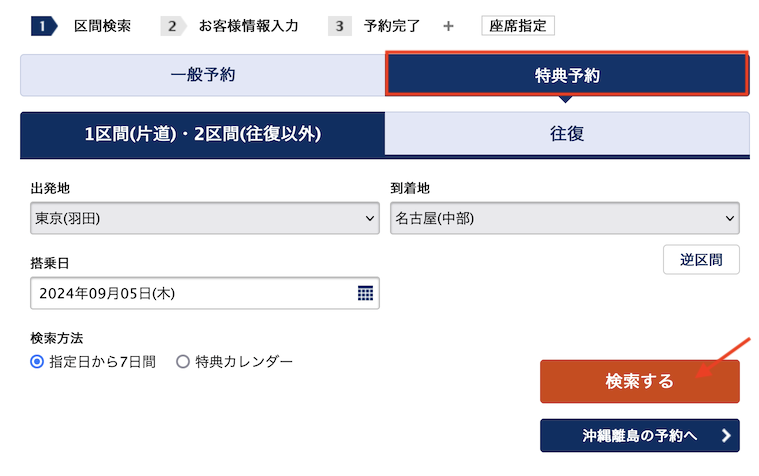The image size is (759, 476).
Task: Switch to the 特典予約 tab
Action: (x=567, y=75)
